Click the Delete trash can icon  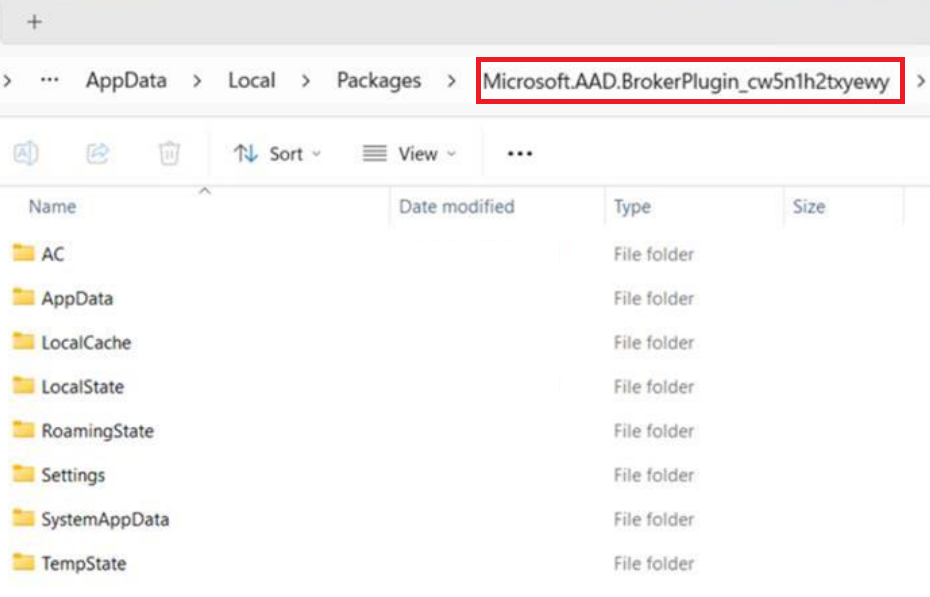point(169,154)
